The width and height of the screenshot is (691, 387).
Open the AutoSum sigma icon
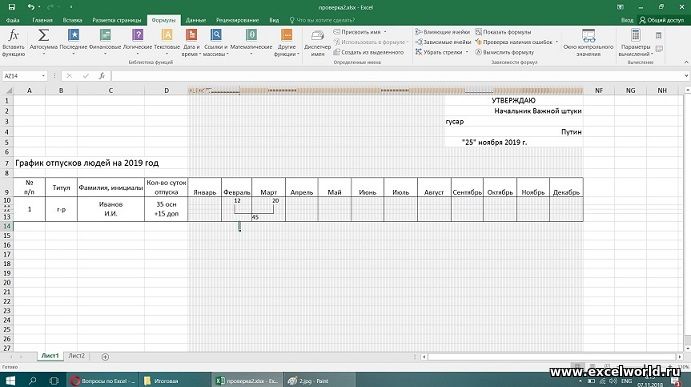(43, 35)
